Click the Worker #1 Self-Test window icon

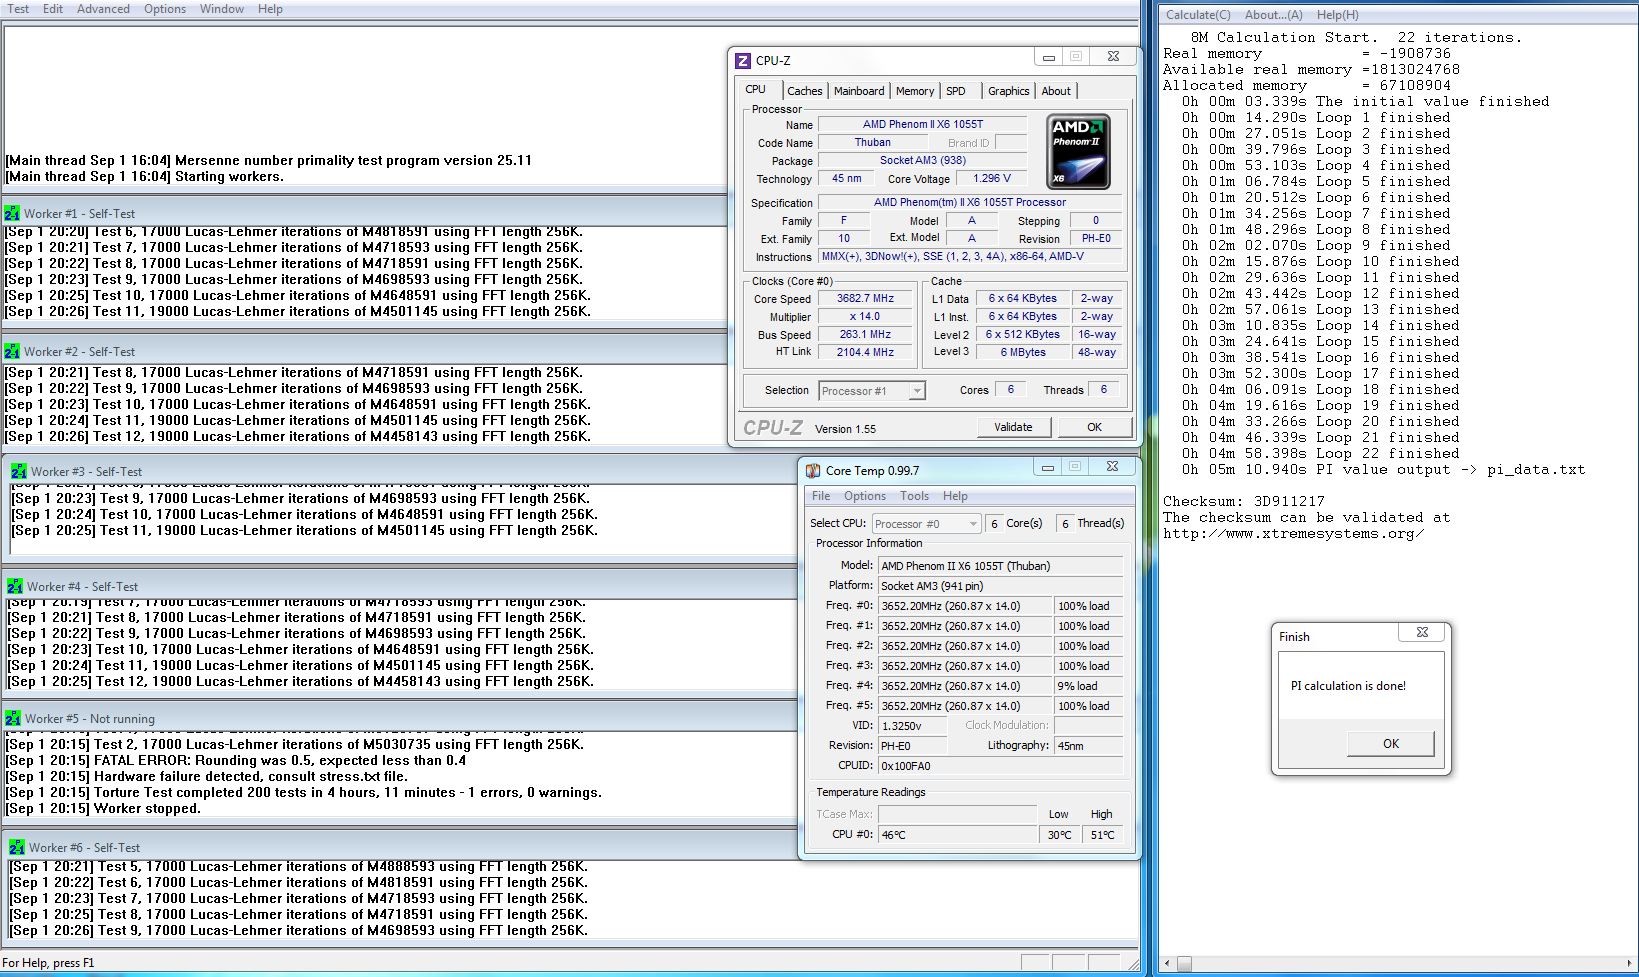pyautogui.click(x=12, y=213)
